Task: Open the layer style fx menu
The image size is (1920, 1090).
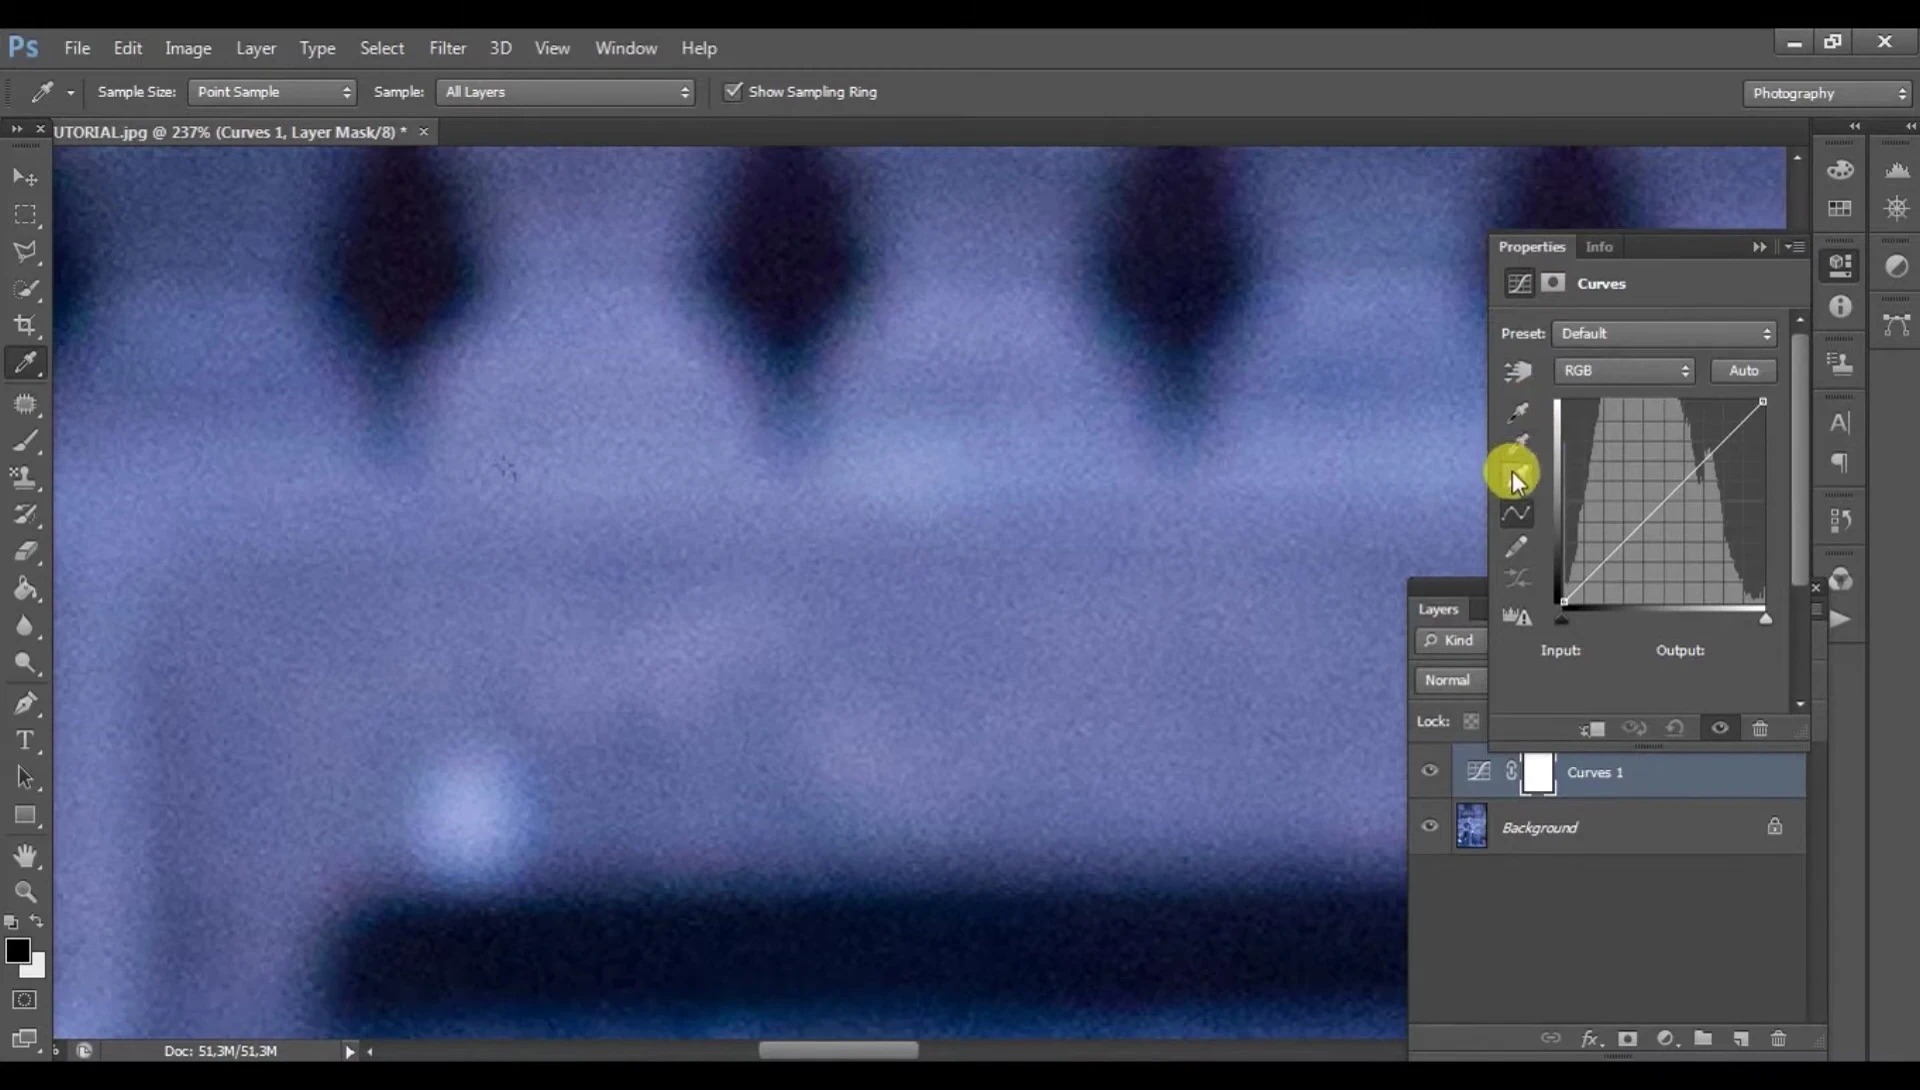Action: [1590, 1039]
